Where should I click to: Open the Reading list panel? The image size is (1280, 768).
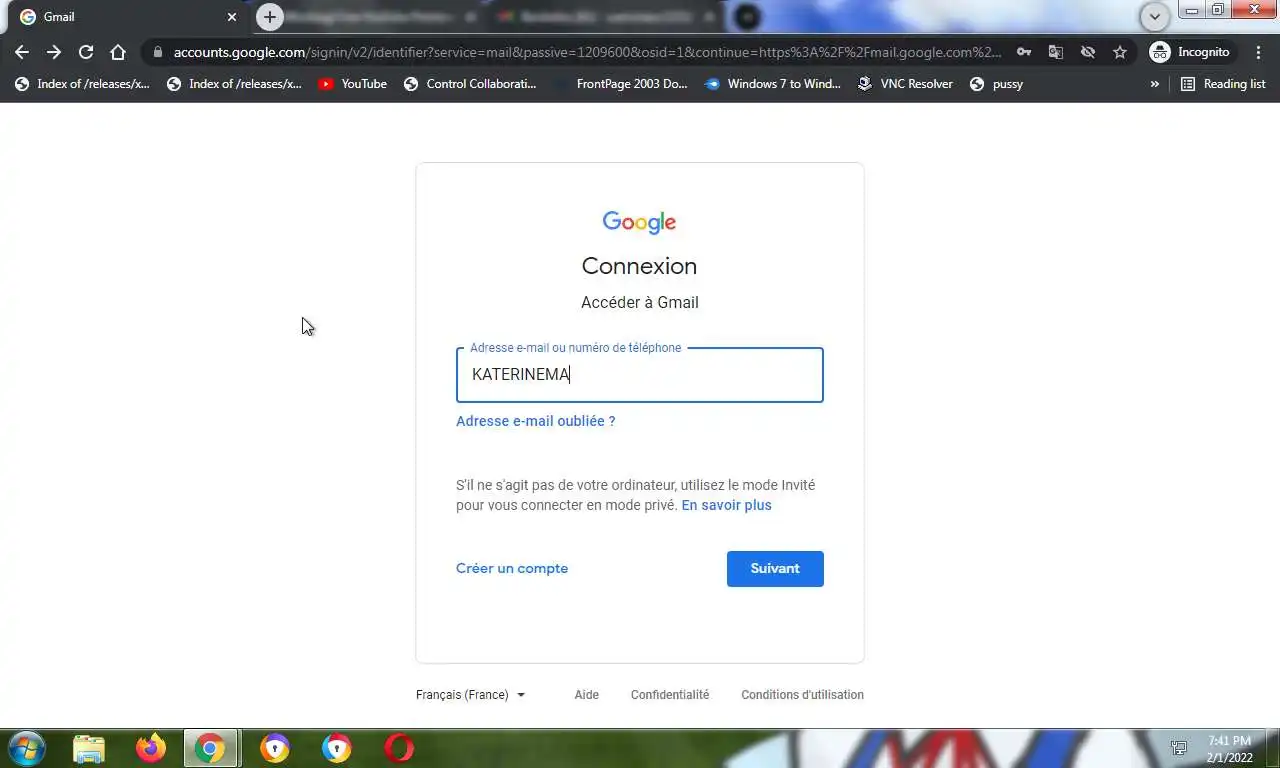point(1223,84)
